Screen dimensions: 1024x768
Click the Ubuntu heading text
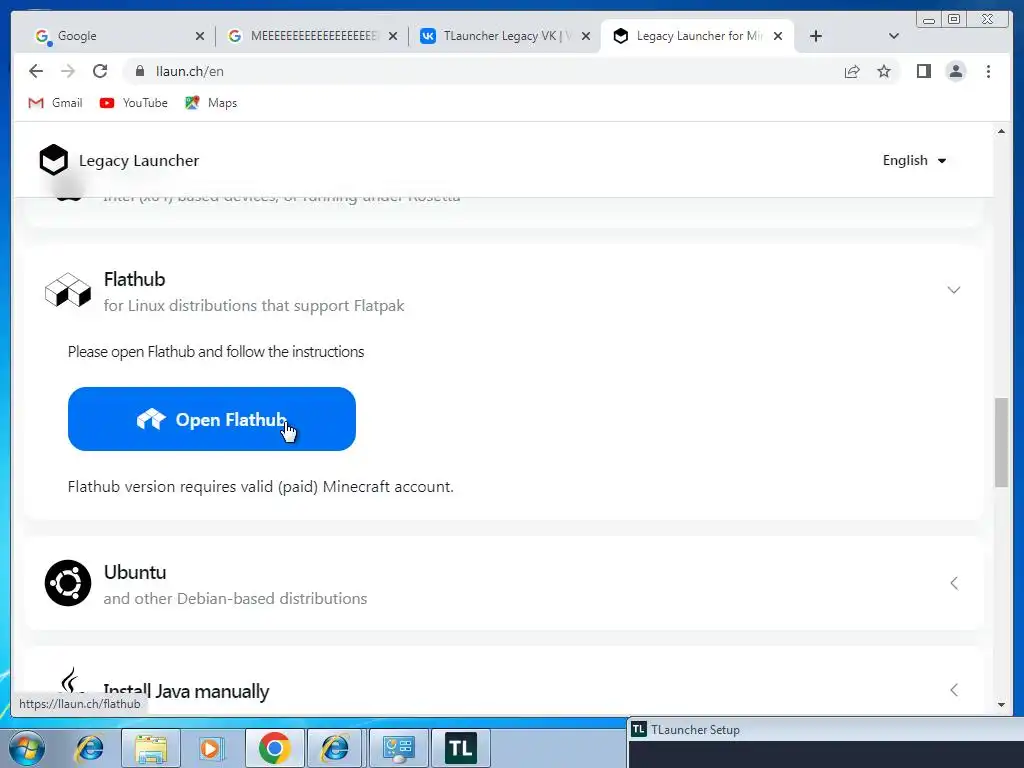135,572
